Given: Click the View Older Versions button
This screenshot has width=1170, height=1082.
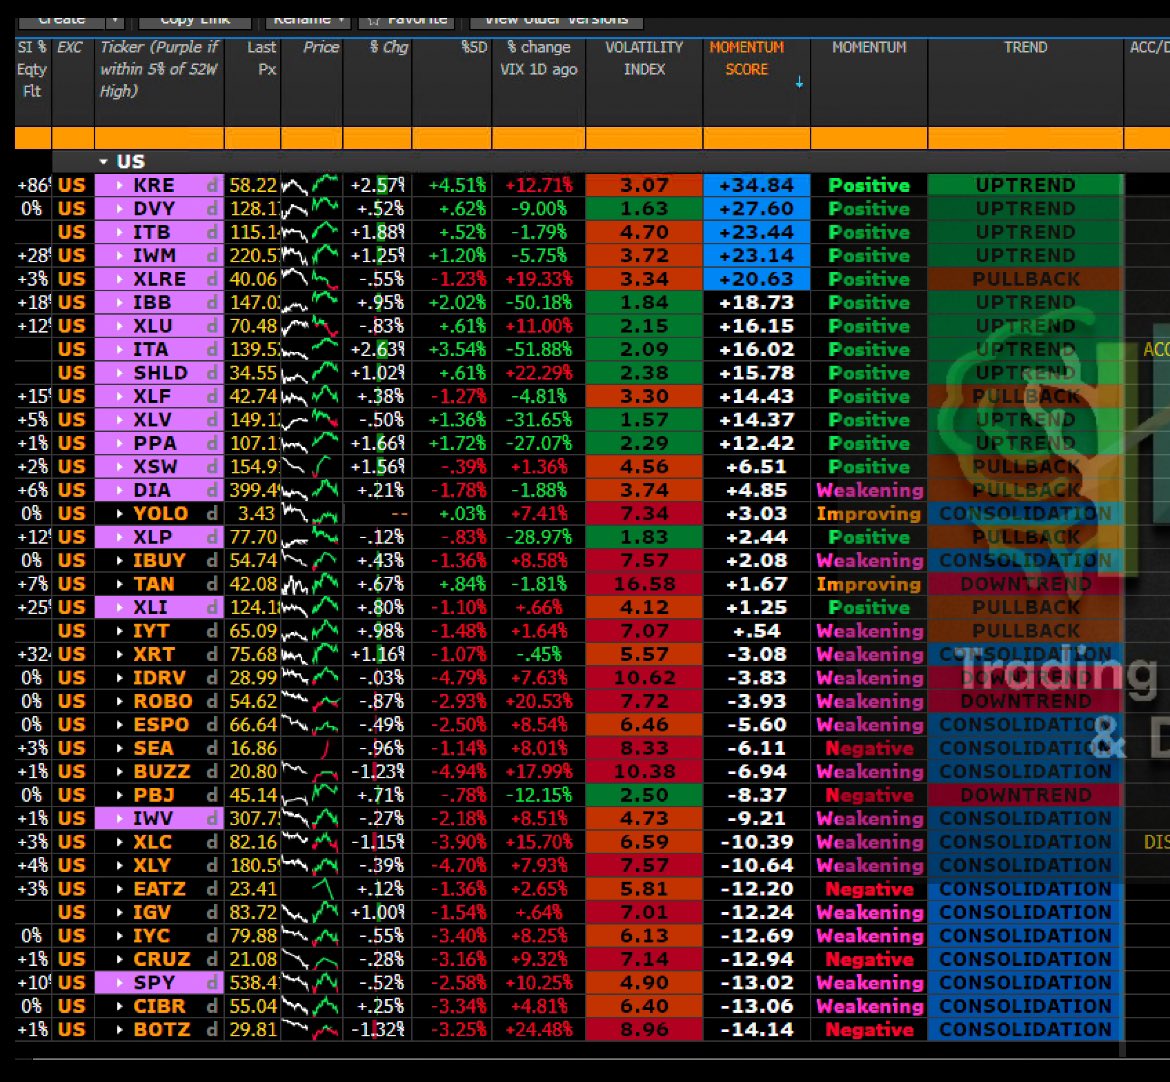Looking at the screenshot, I should [557, 20].
